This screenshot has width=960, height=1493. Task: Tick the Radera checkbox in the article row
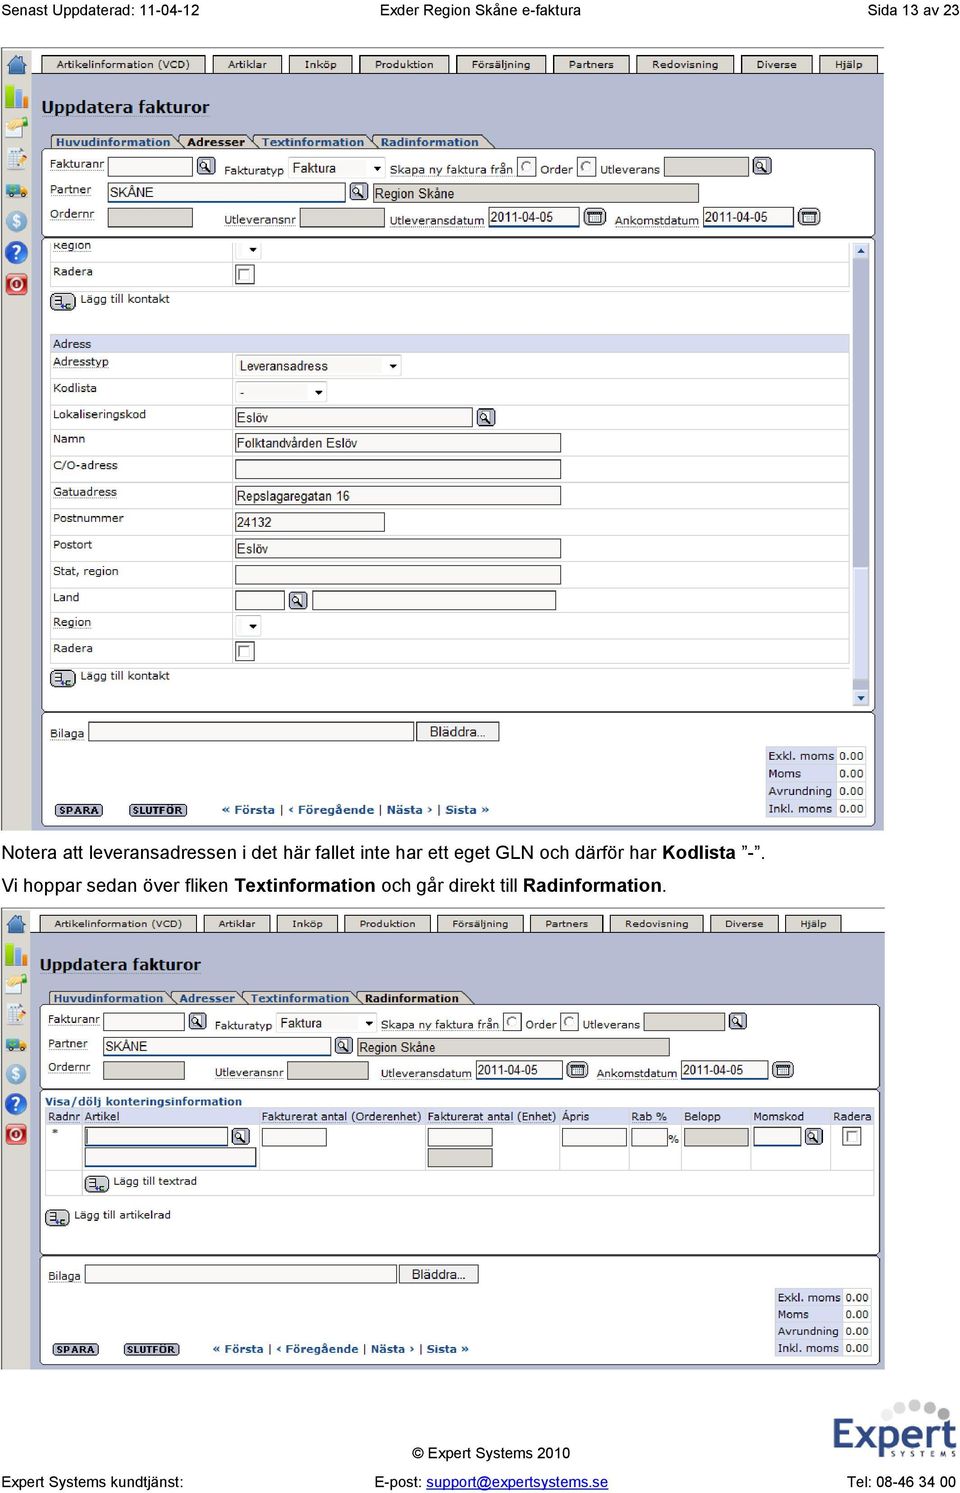click(x=852, y=1136)
